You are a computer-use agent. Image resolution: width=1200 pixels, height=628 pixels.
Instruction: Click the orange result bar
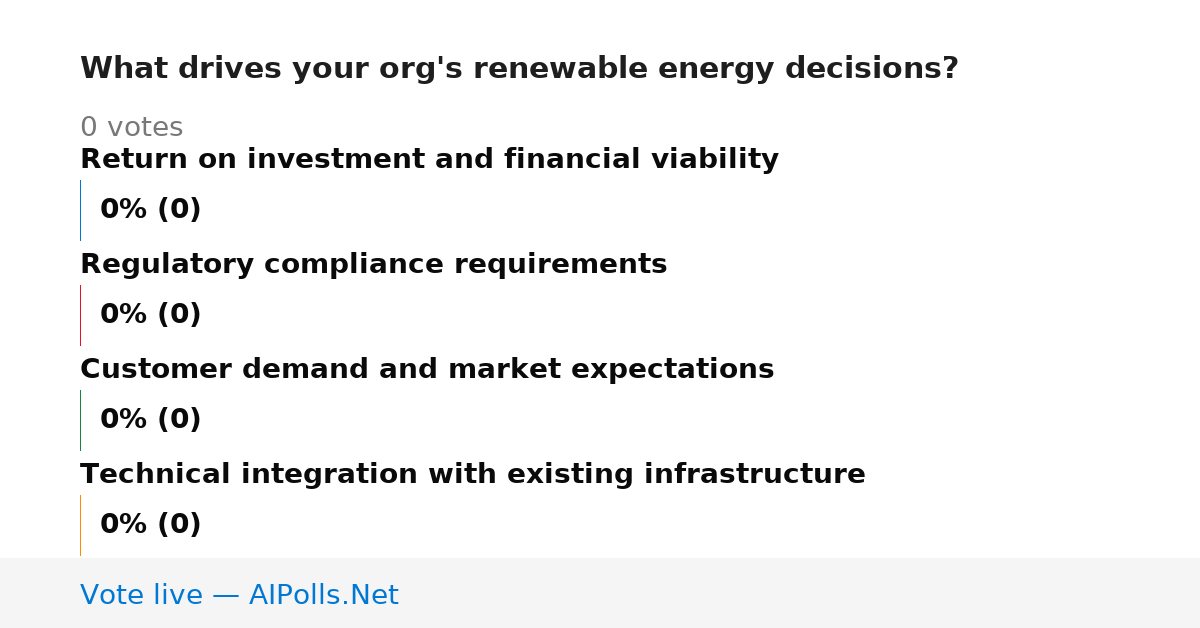coord(80,525)
